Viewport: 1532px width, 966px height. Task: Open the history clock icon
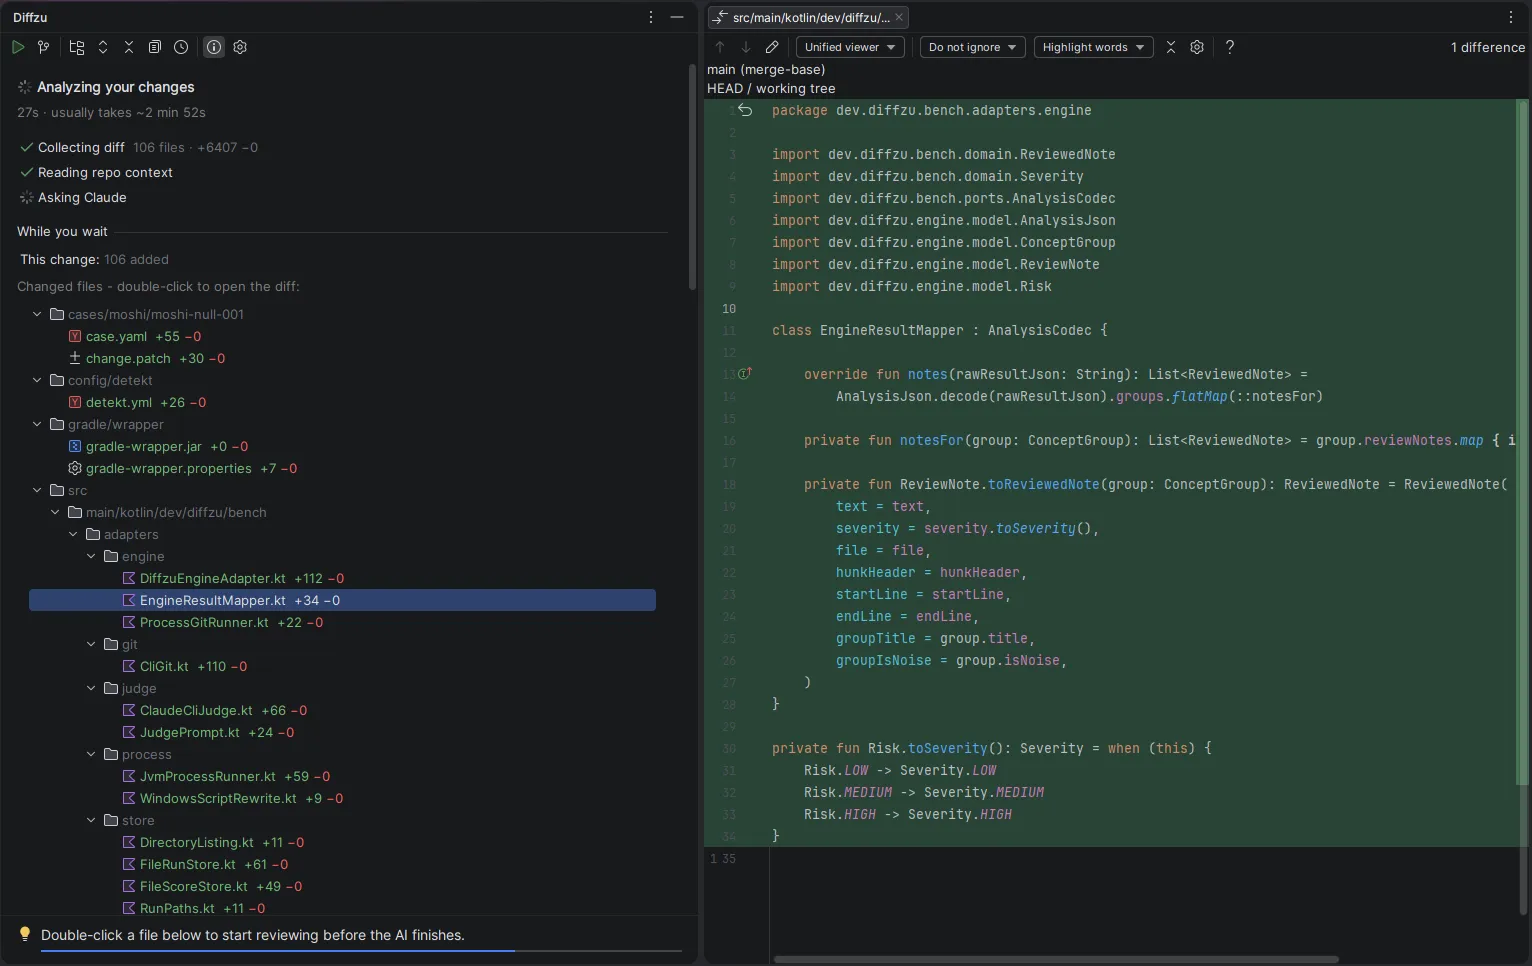point(181,47)
